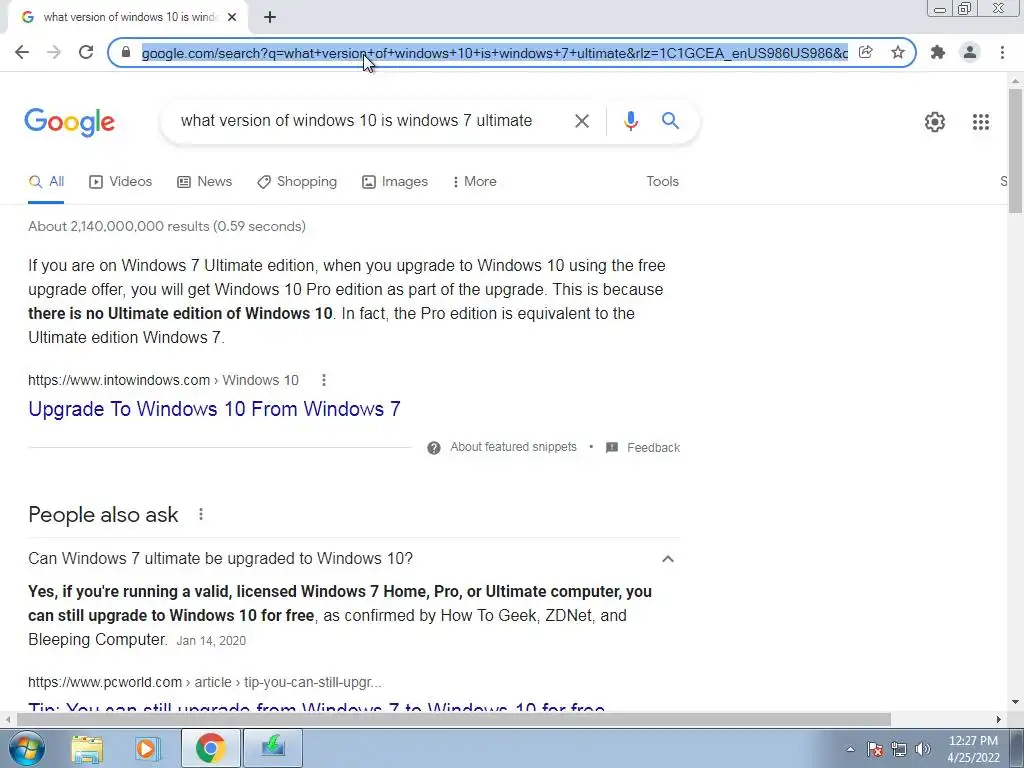Open the Chrome profile avatar
Viewport: 1024px width, 768px height.
click(970, 52)
